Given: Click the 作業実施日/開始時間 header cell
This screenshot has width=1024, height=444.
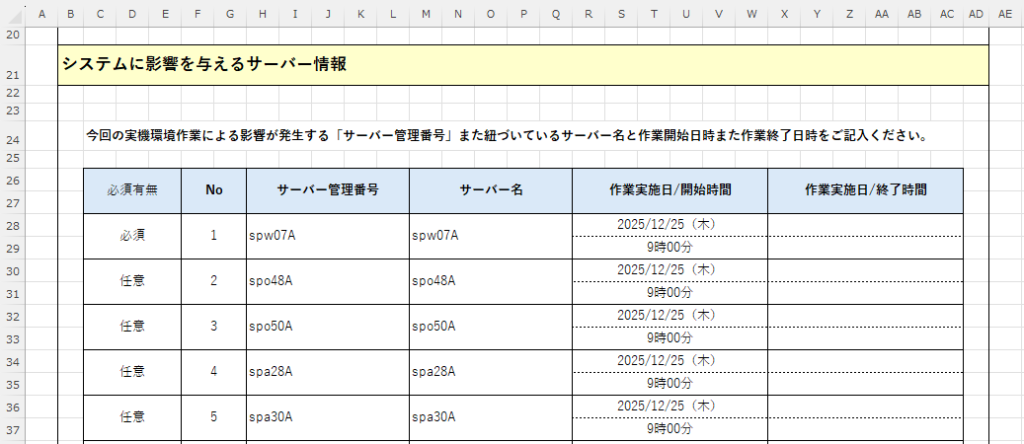Looking at the screenshot, I should point(669,190).
